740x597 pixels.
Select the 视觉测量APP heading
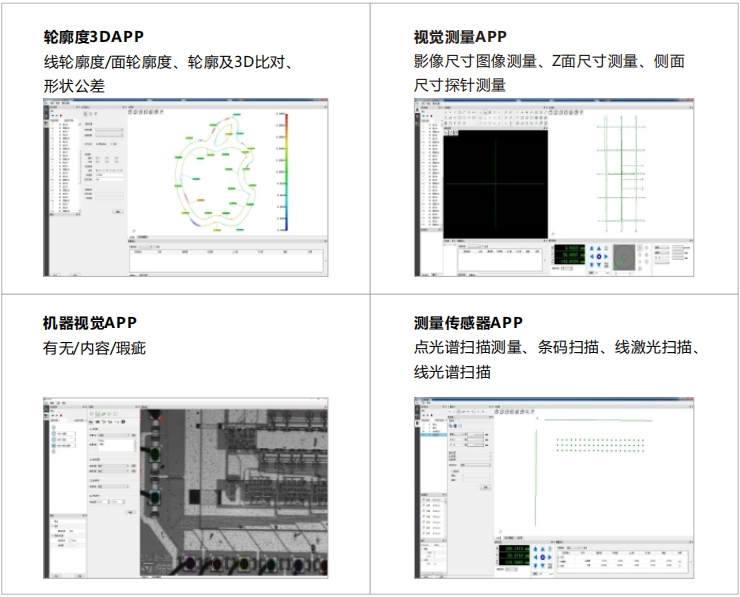[x=460, y=36]
